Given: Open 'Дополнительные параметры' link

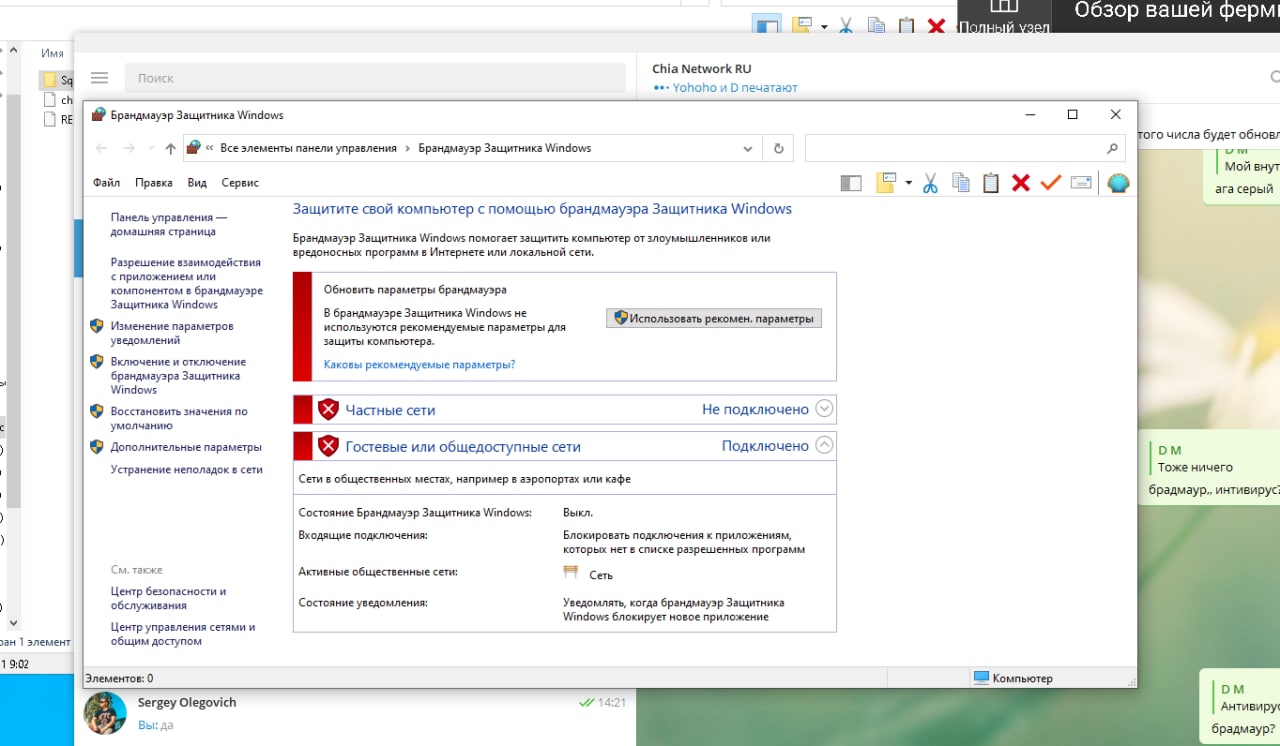Looking at the screenshot, I should click(186, 447).
